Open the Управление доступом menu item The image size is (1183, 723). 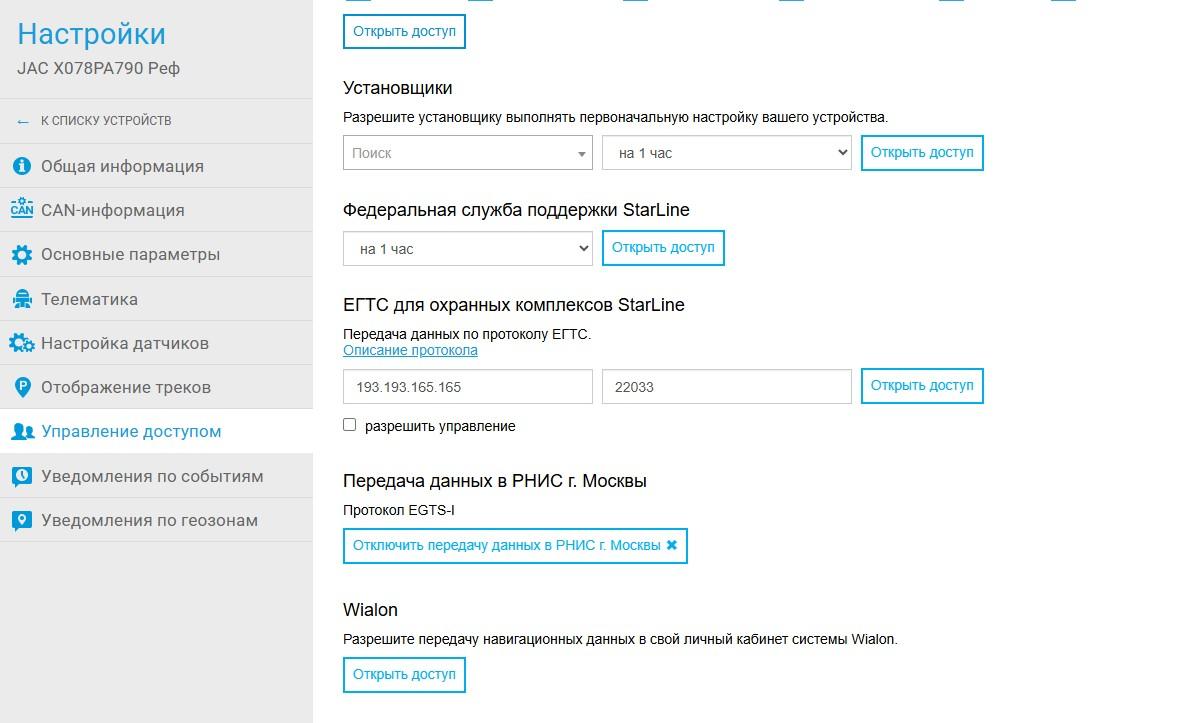tap(131, 432)
